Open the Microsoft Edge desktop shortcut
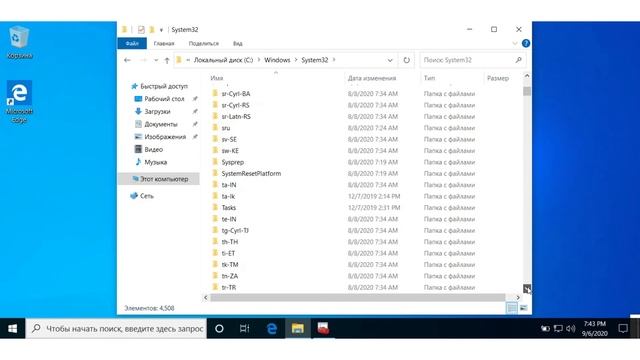 coord(19,102)
